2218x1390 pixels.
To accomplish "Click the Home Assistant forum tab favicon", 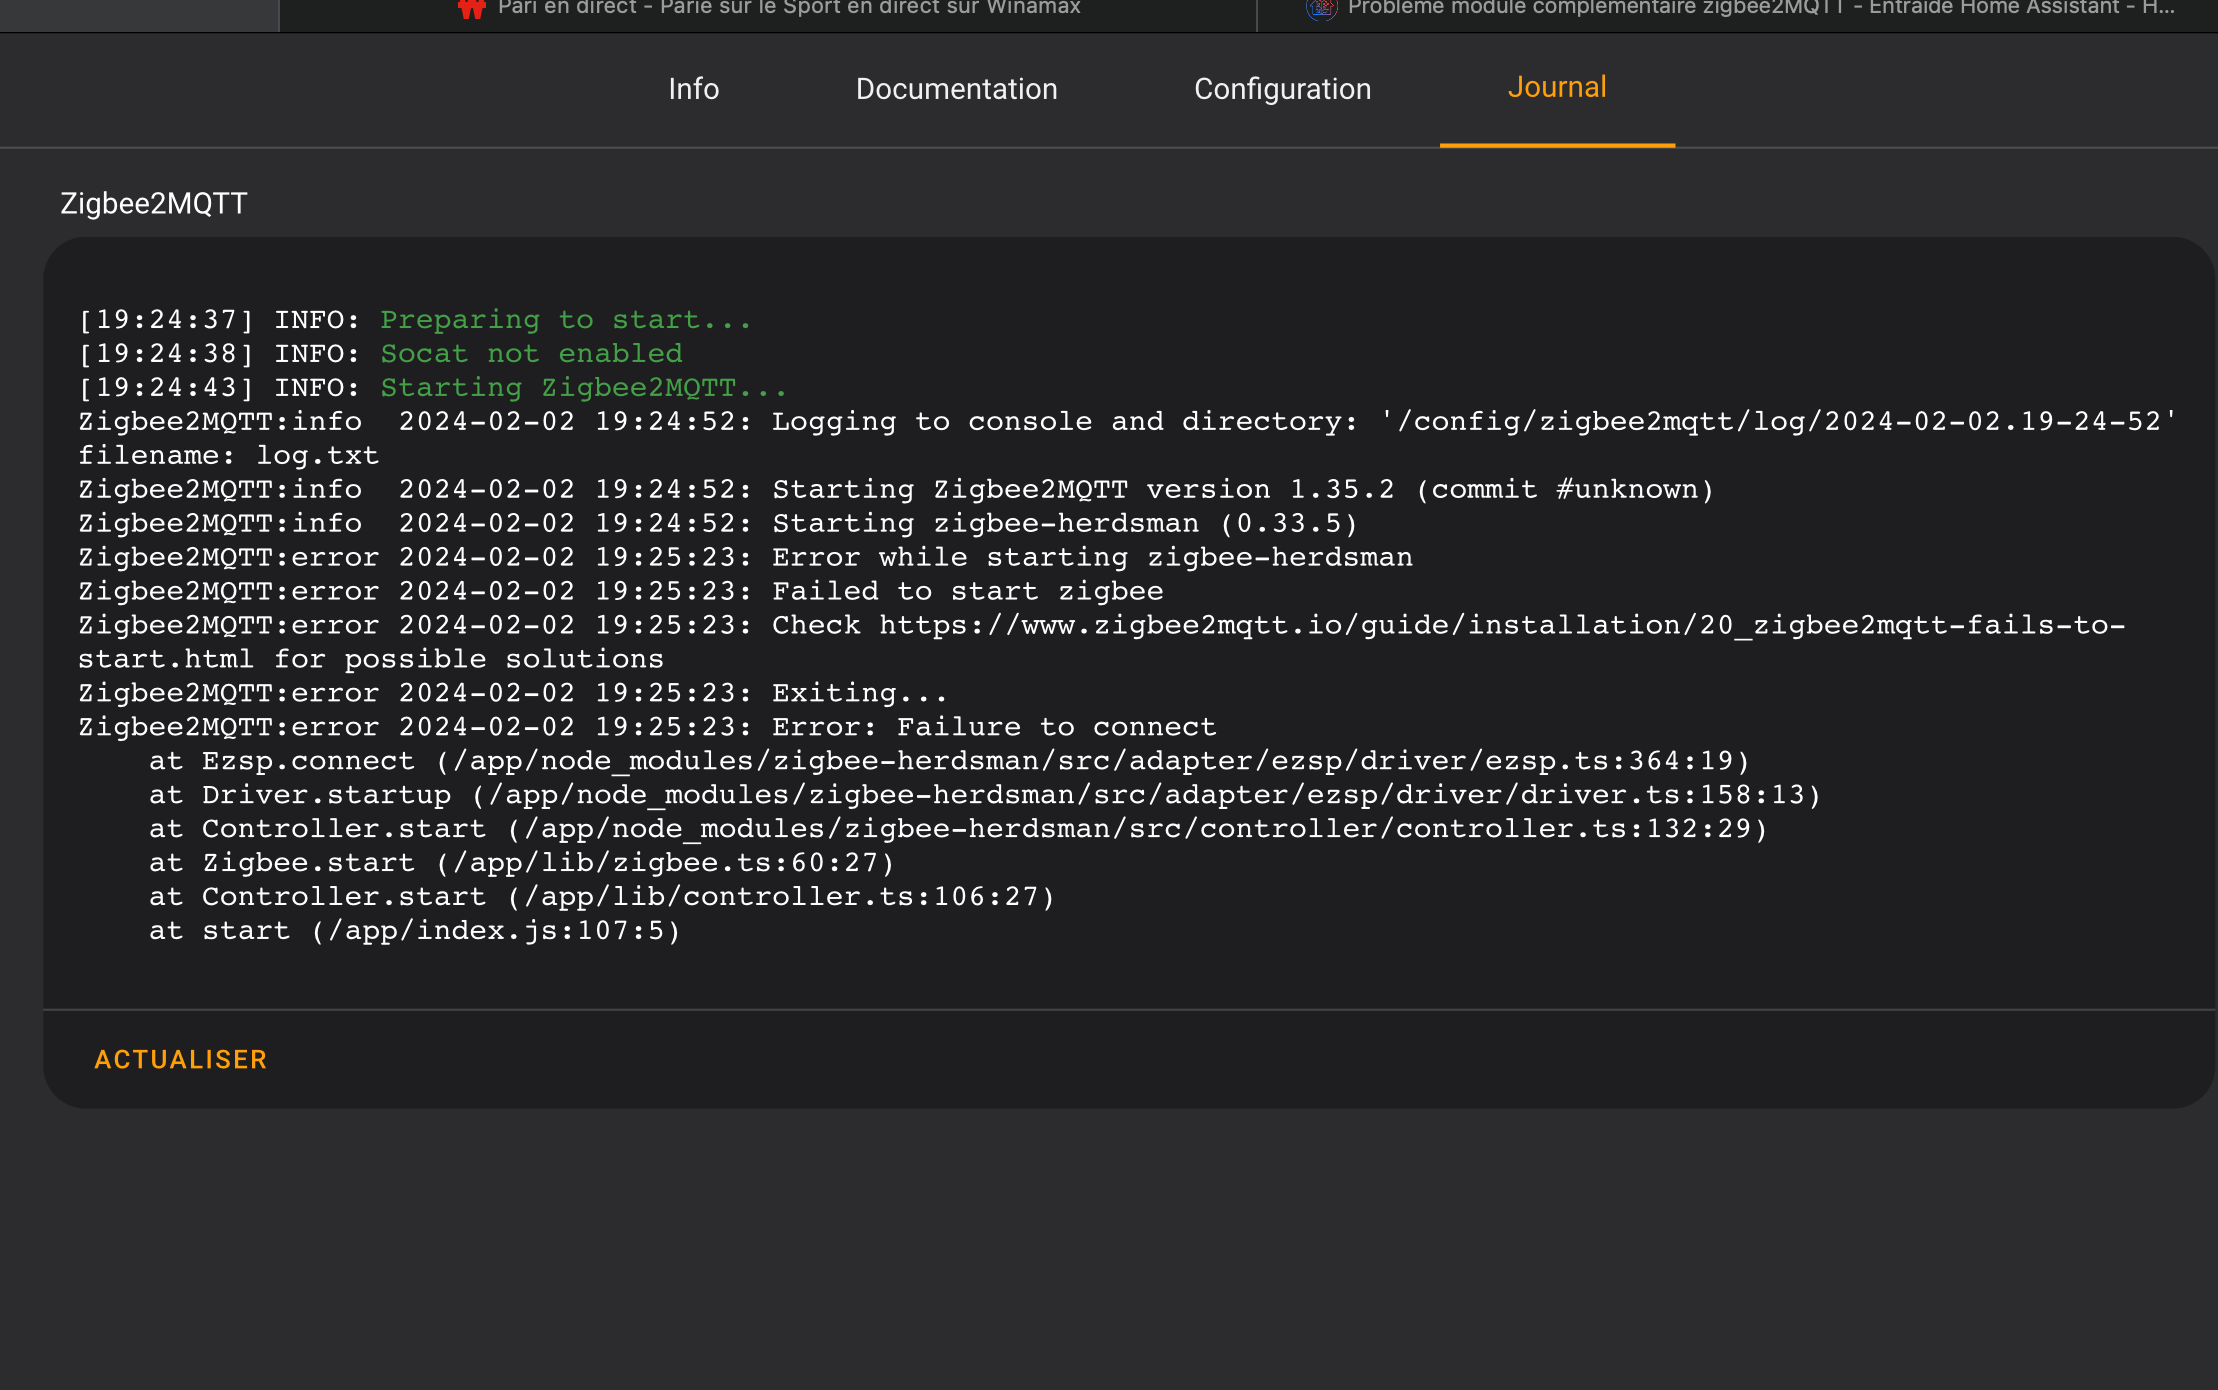I will [x=1321, y=8].
